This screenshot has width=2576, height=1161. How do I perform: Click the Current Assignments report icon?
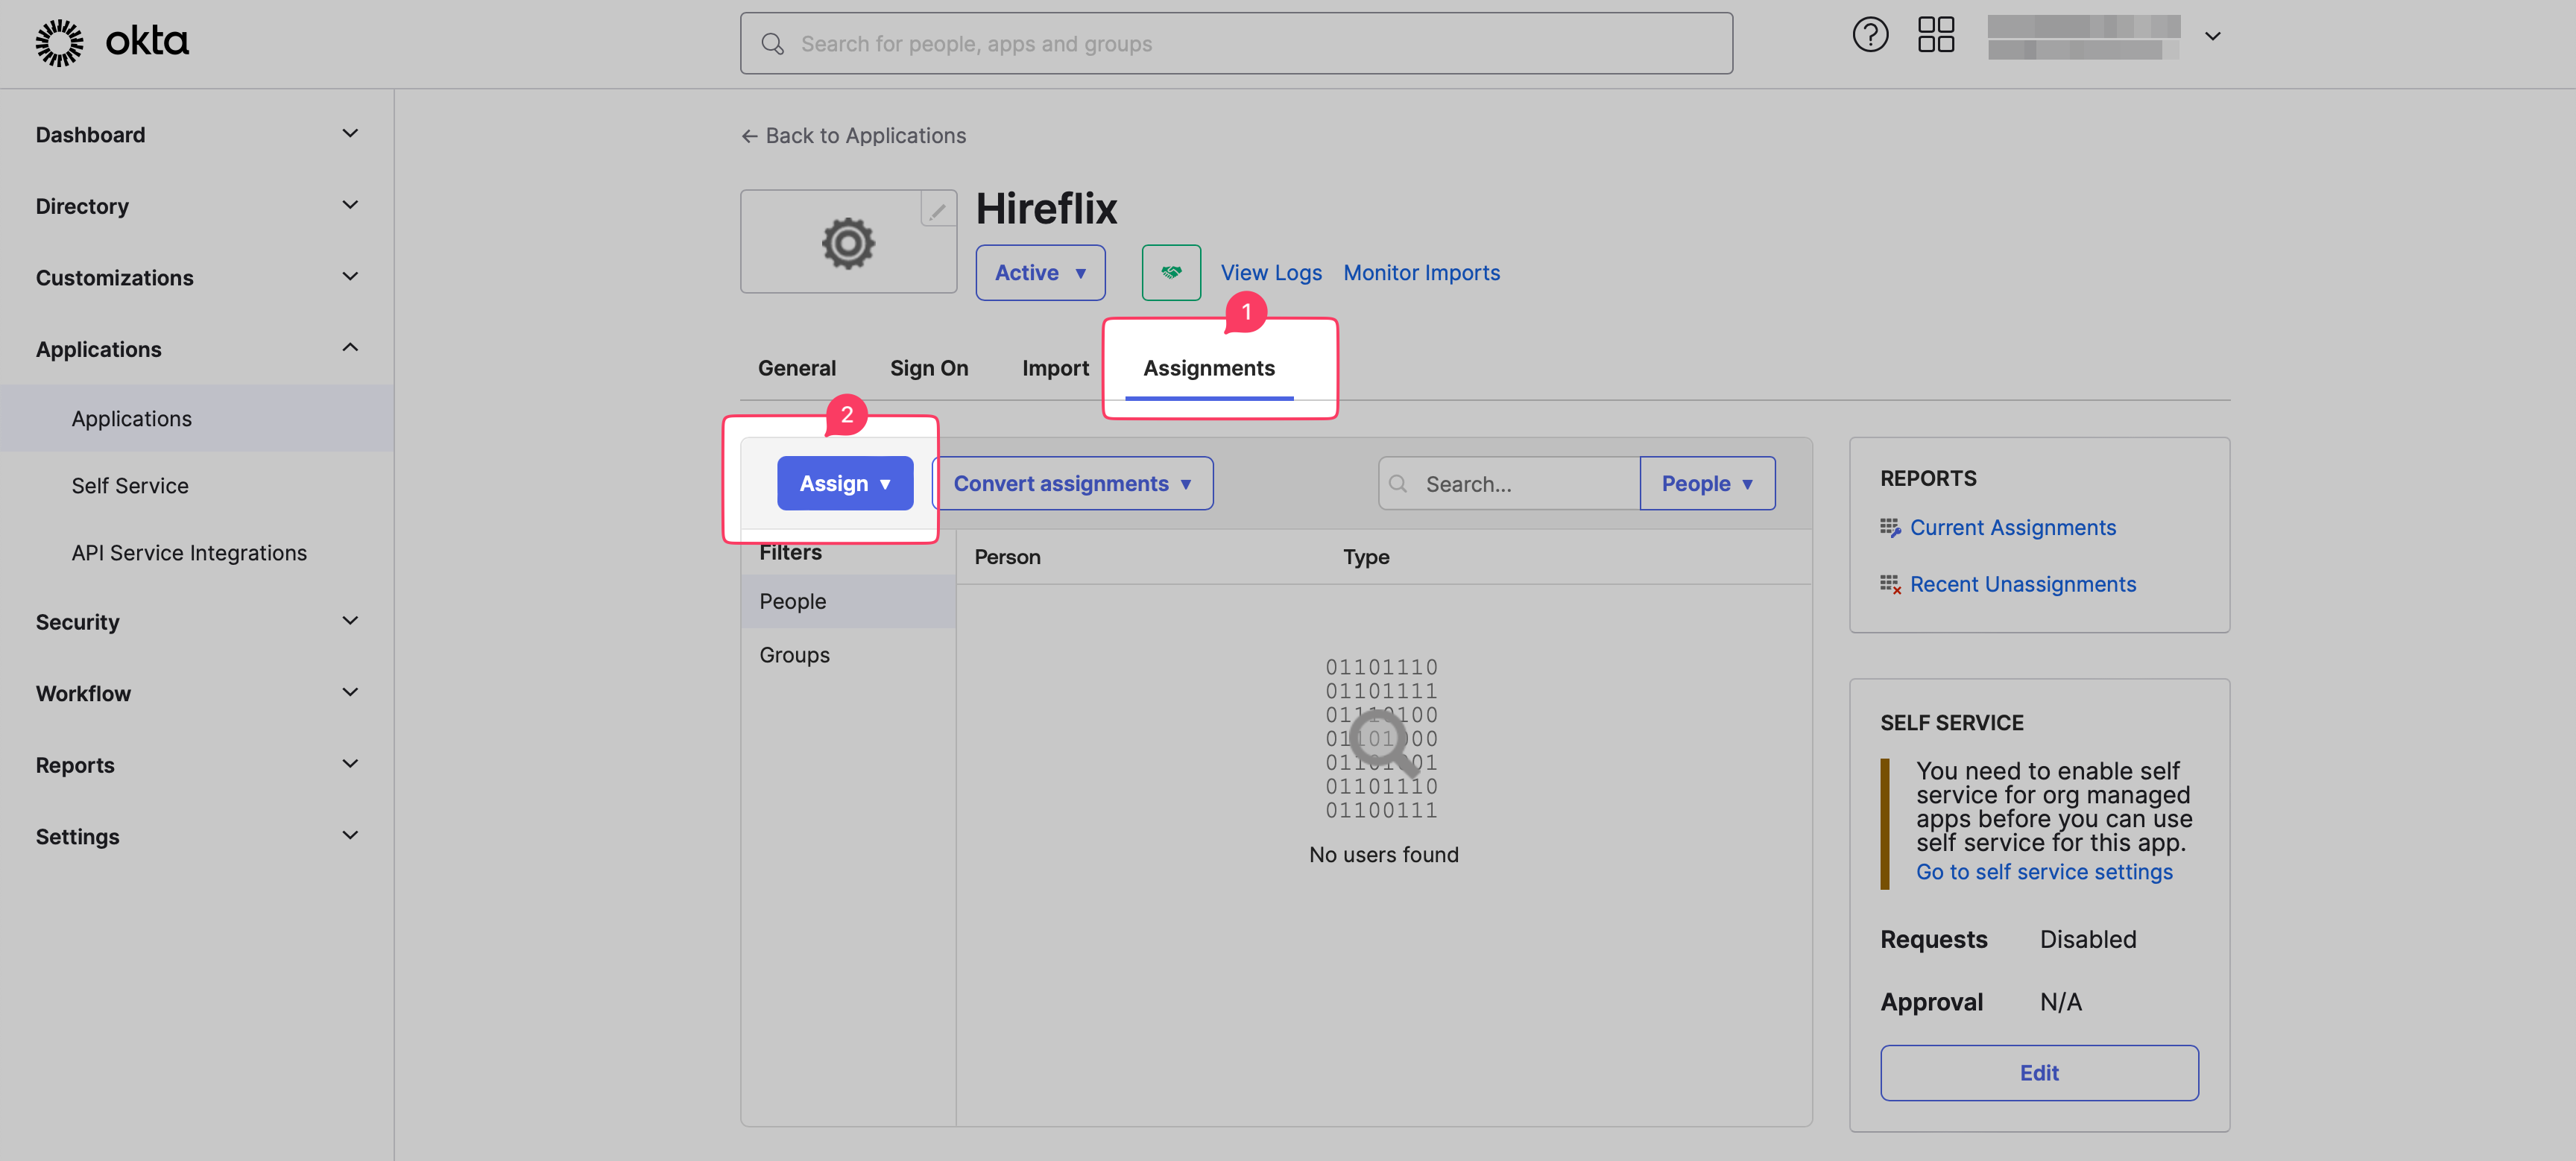point(1890,527)
